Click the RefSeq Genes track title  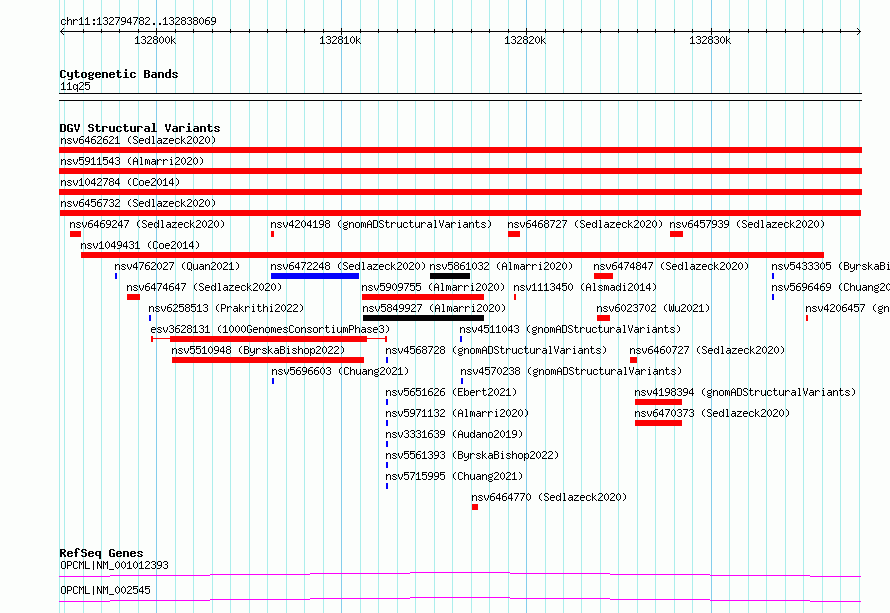click(x=101, y=553)
